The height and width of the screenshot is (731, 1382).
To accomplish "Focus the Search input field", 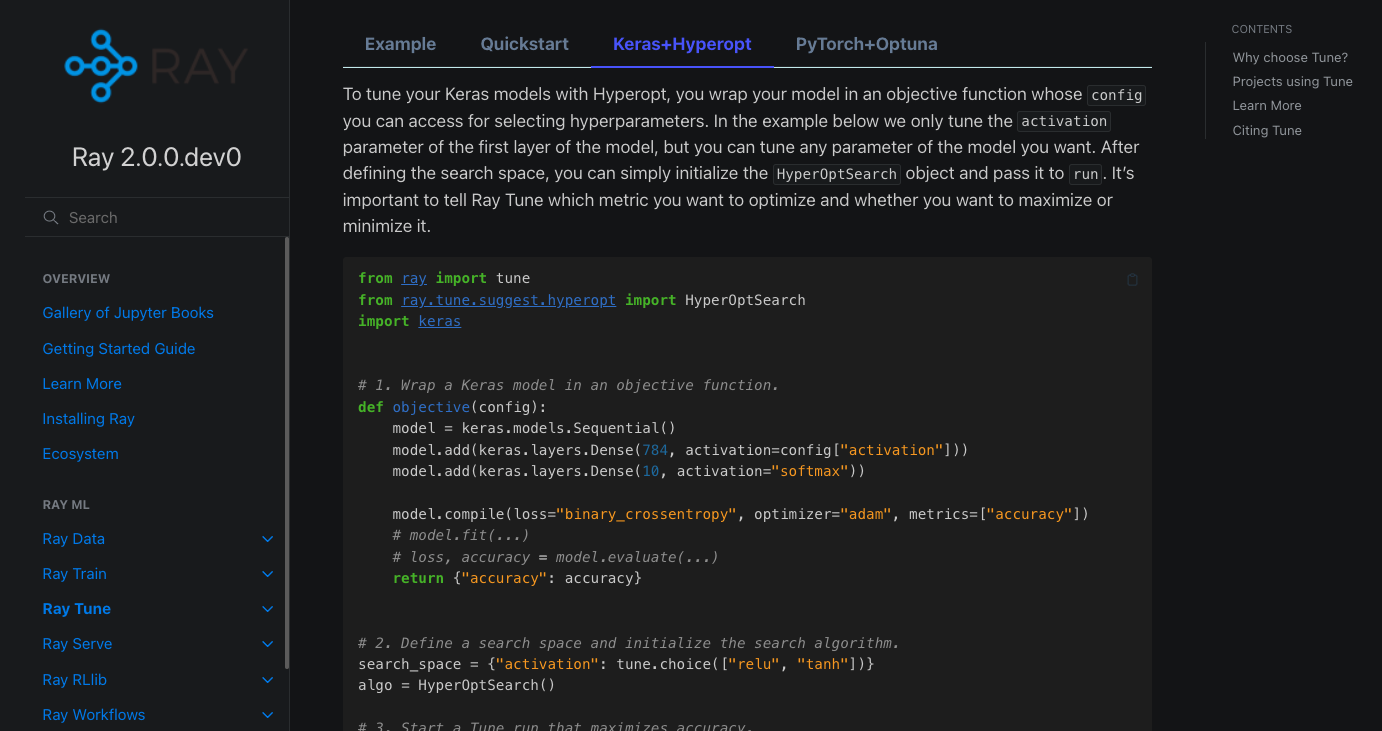I will pyautogui.click(x=156, y=217).
